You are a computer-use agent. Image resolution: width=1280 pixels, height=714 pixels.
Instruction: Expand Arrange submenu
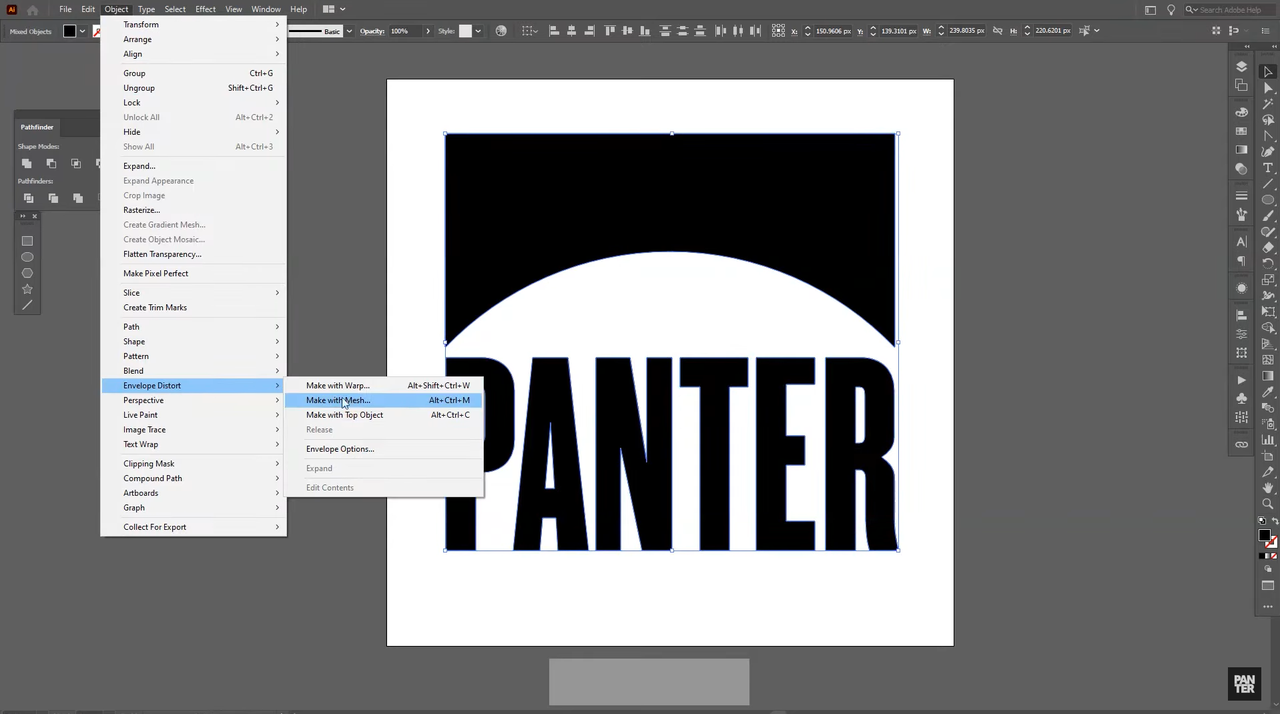277,39
